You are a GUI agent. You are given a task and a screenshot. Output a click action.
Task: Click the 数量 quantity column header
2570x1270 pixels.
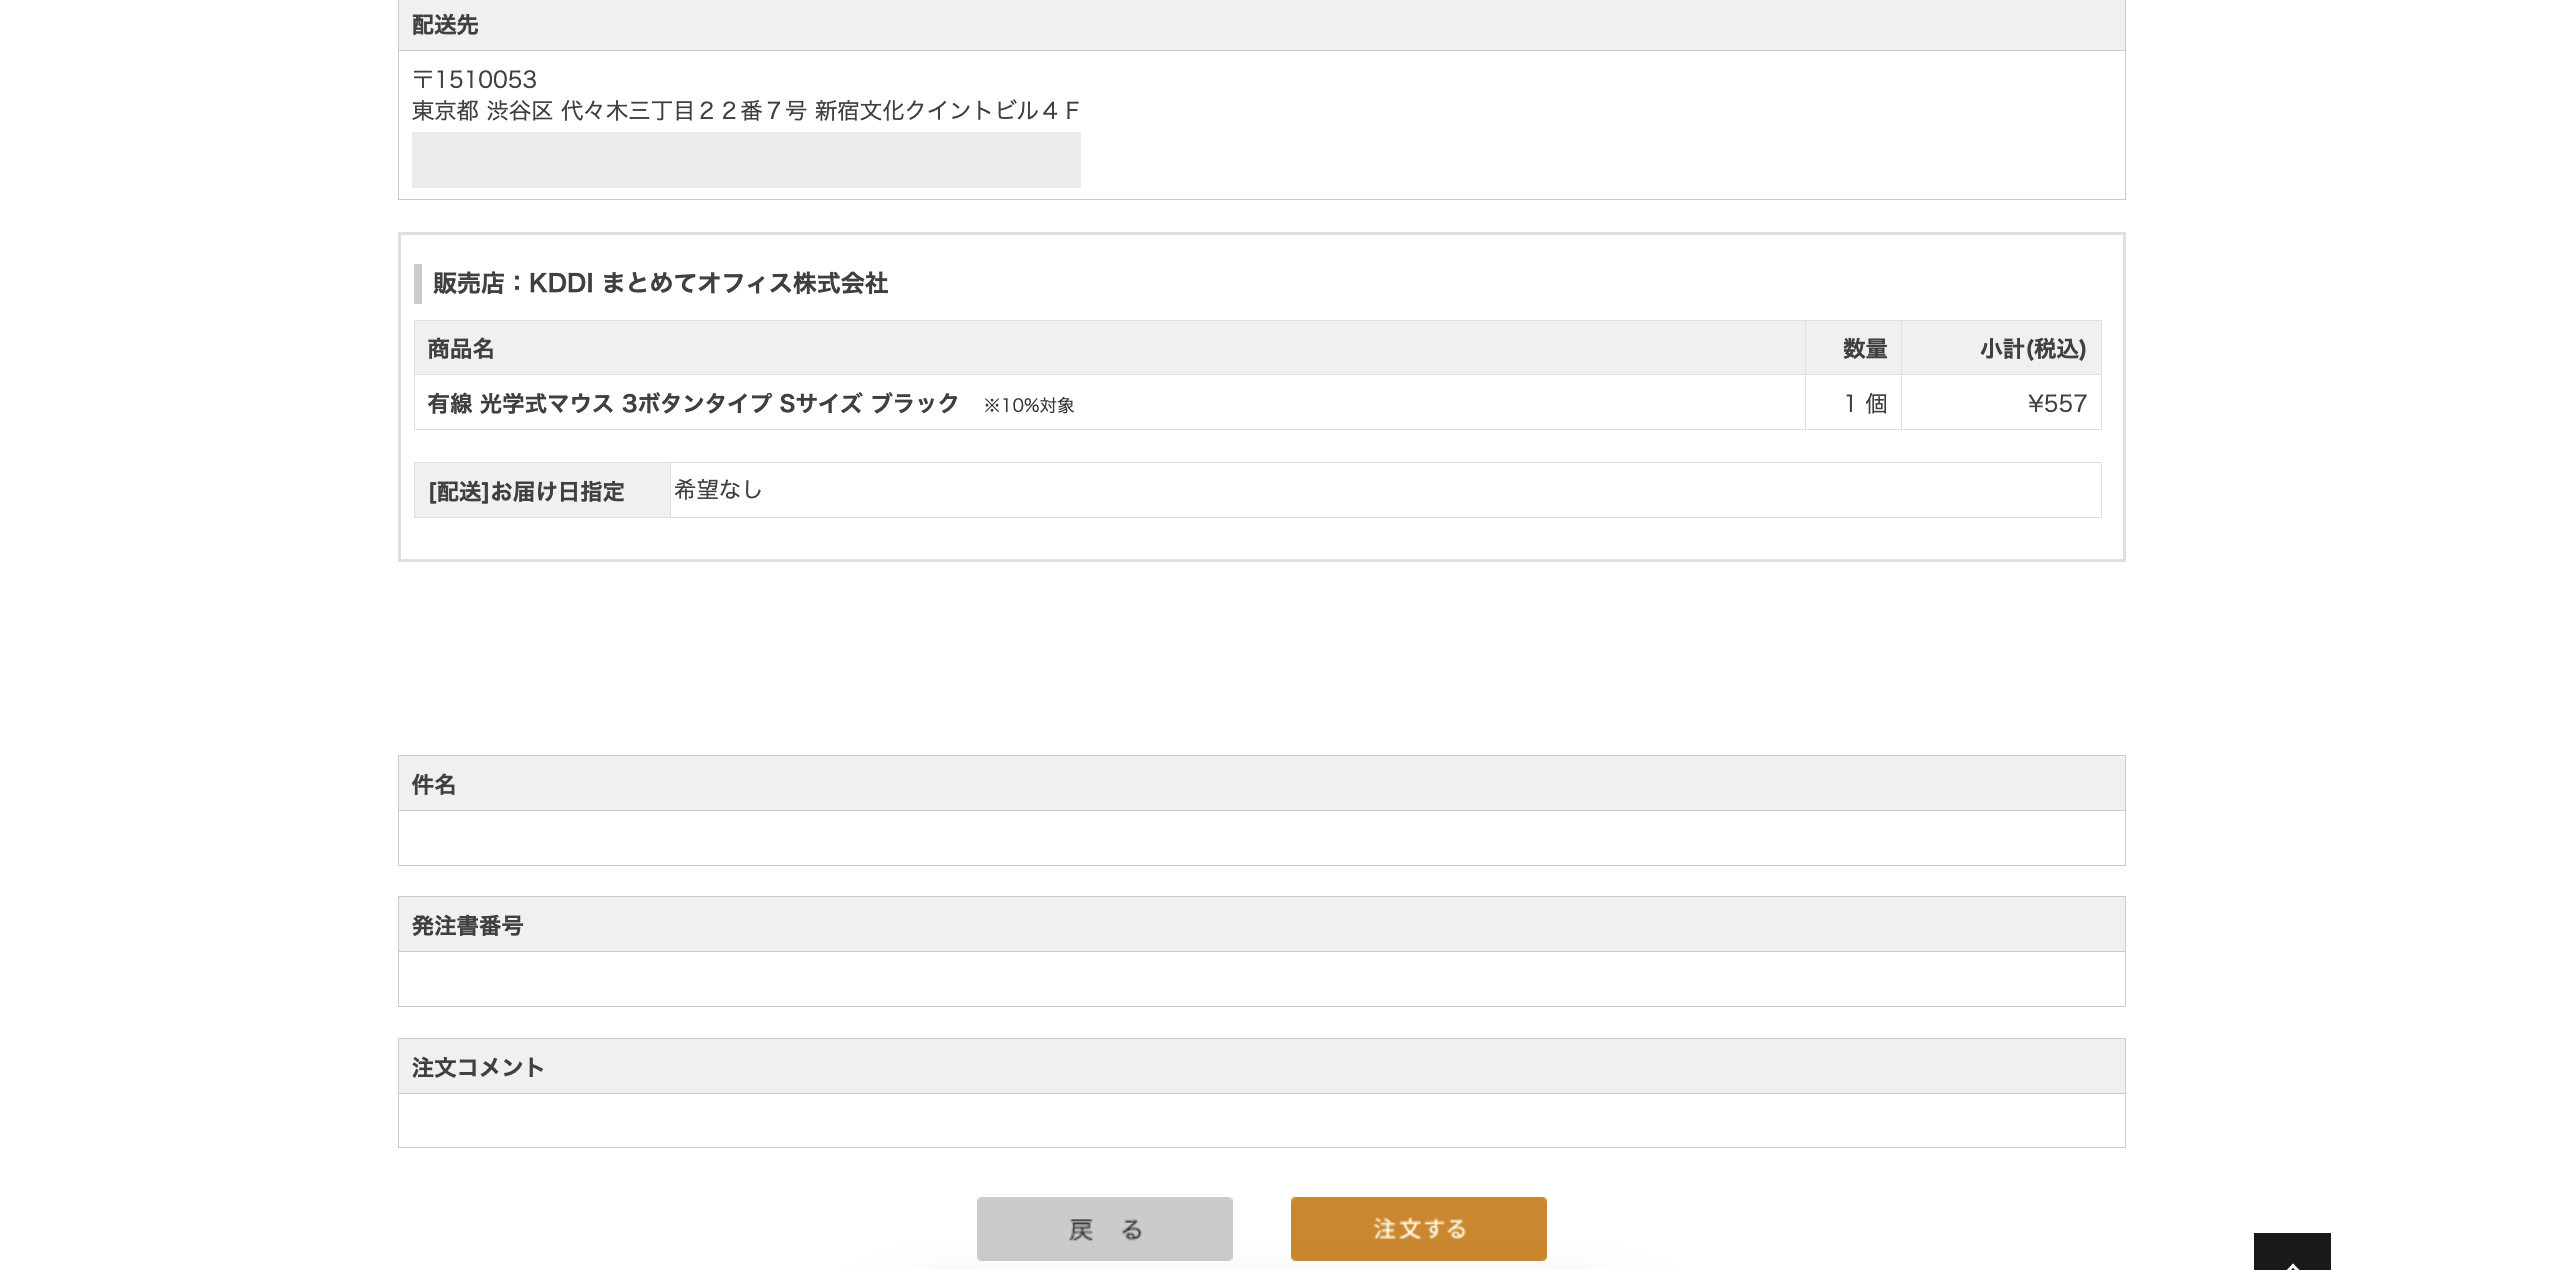click(1864, 348)
